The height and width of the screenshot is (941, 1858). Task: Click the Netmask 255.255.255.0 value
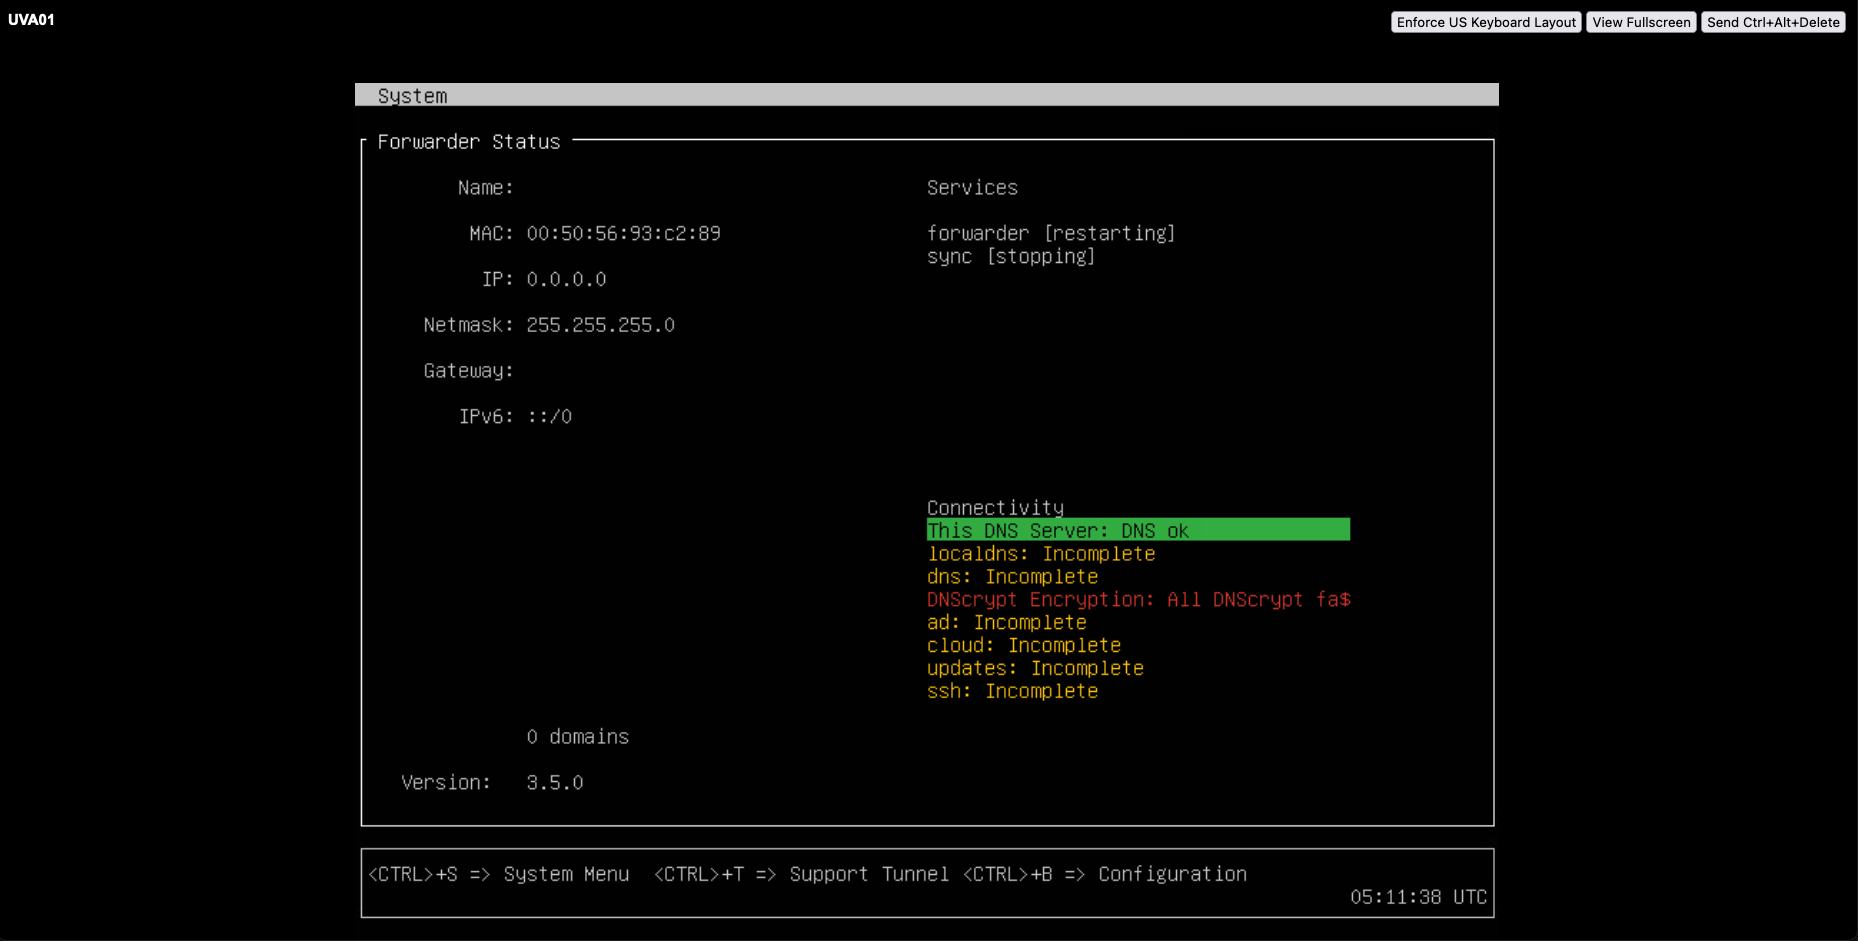[x=600, y=325]
